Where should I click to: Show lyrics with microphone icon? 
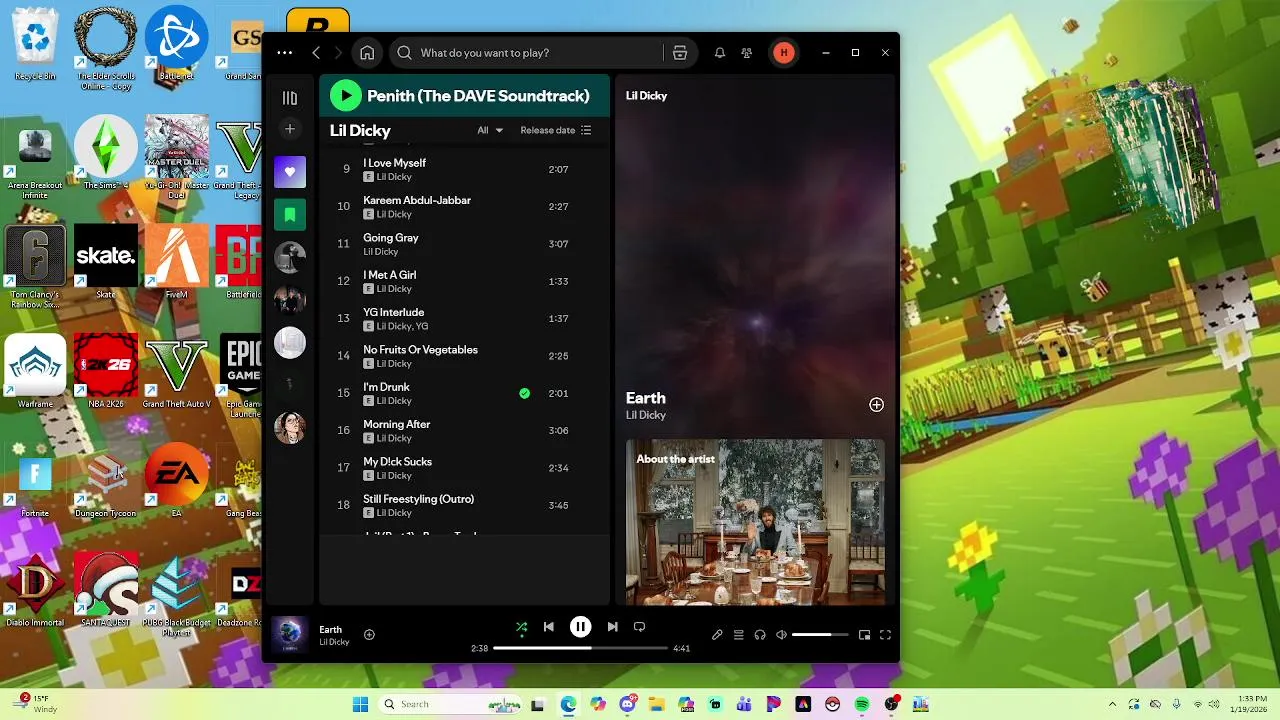pos(717,635)
